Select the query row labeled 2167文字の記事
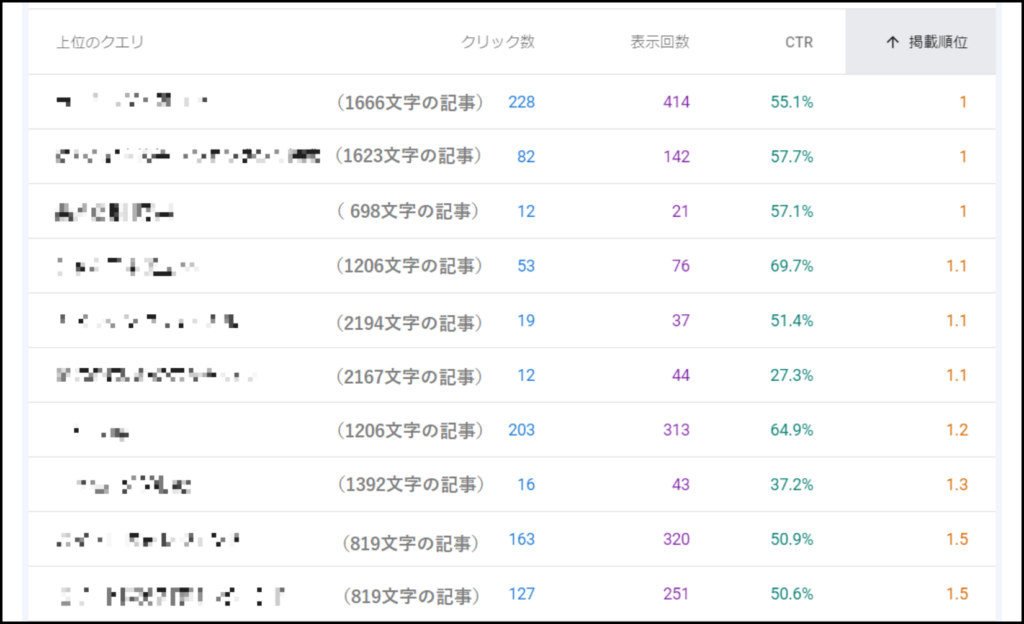The image size is (1024, 624). [x=409, y=375]
